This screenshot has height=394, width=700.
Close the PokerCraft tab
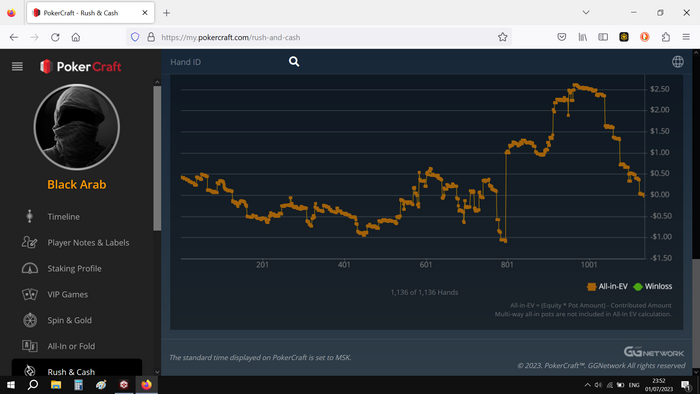[145, 13]
